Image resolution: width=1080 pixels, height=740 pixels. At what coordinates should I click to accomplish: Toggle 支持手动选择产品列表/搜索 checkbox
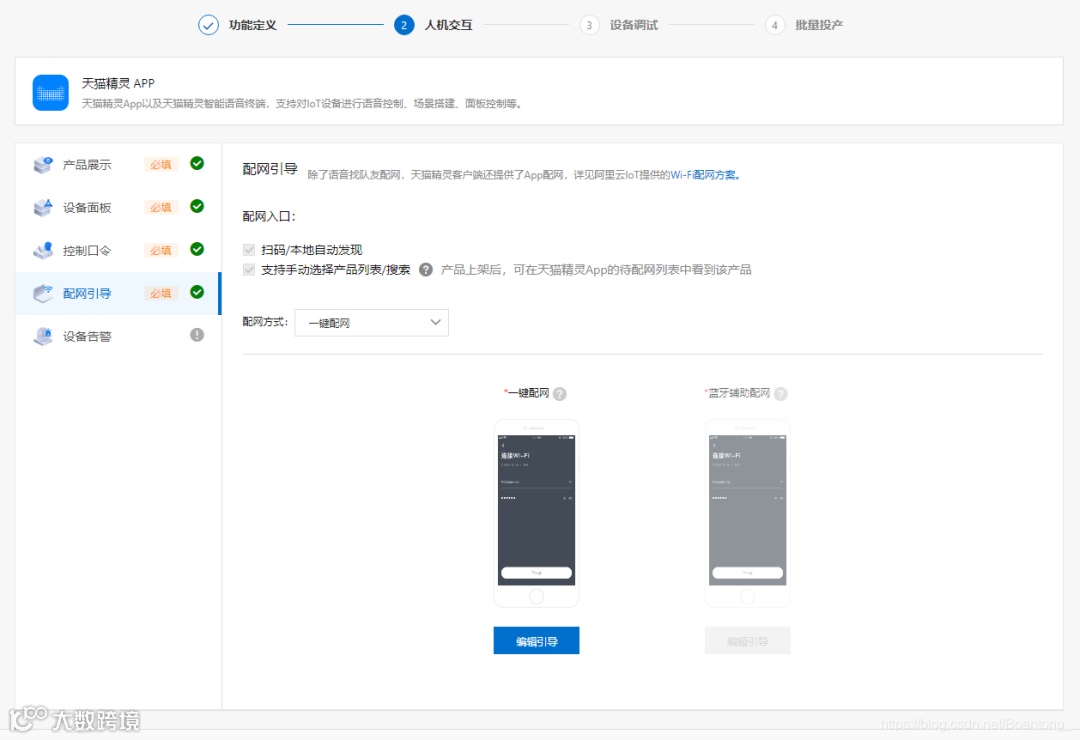pos(249,269)
